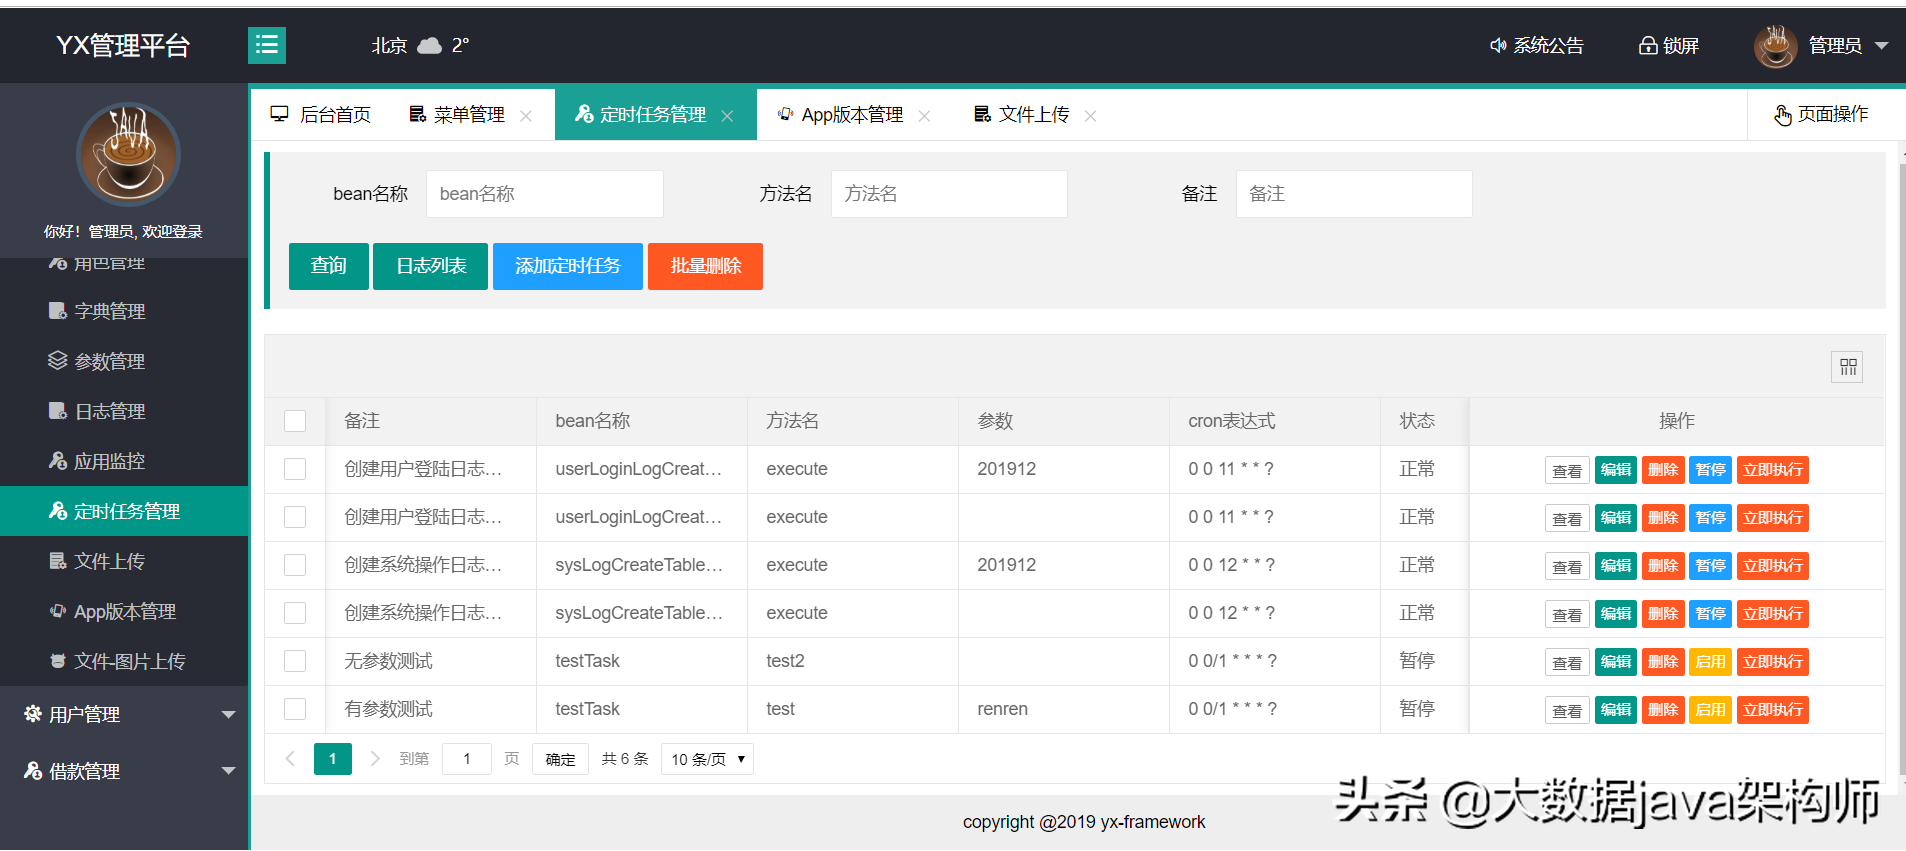The height and width of the screenshot is (851, 1906).
Task: Open the 10 条/页 page size dropdown
Action: 707,759
